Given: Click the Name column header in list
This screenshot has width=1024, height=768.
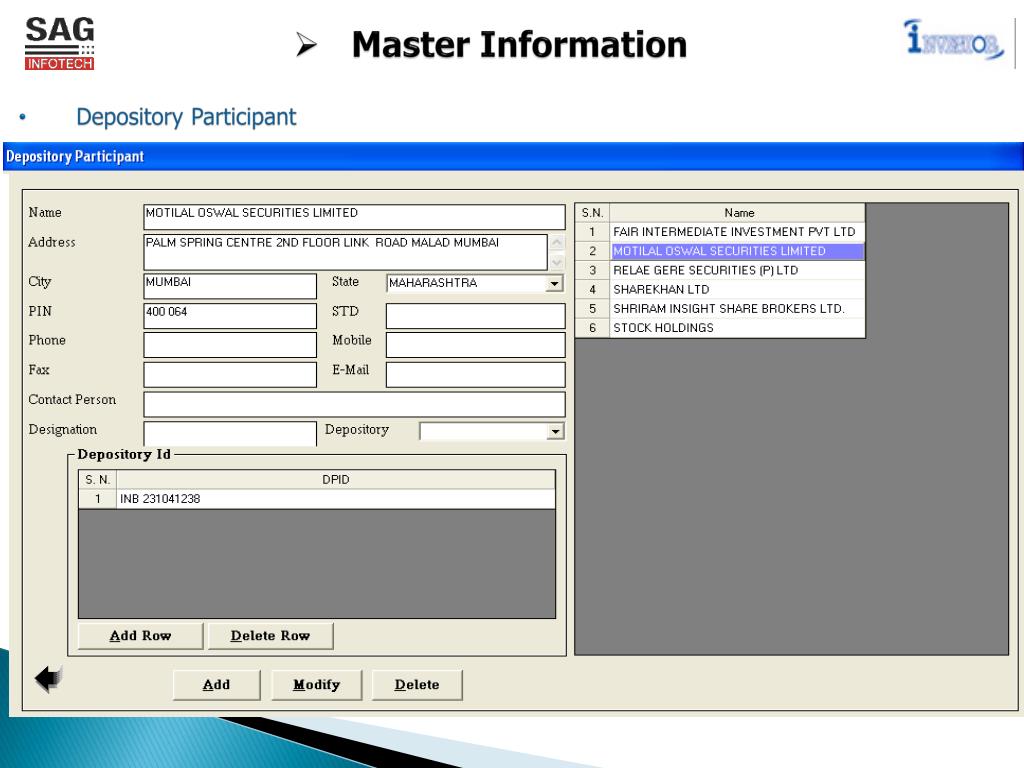Looking at the screenshot, I should (x=738, y=213).
